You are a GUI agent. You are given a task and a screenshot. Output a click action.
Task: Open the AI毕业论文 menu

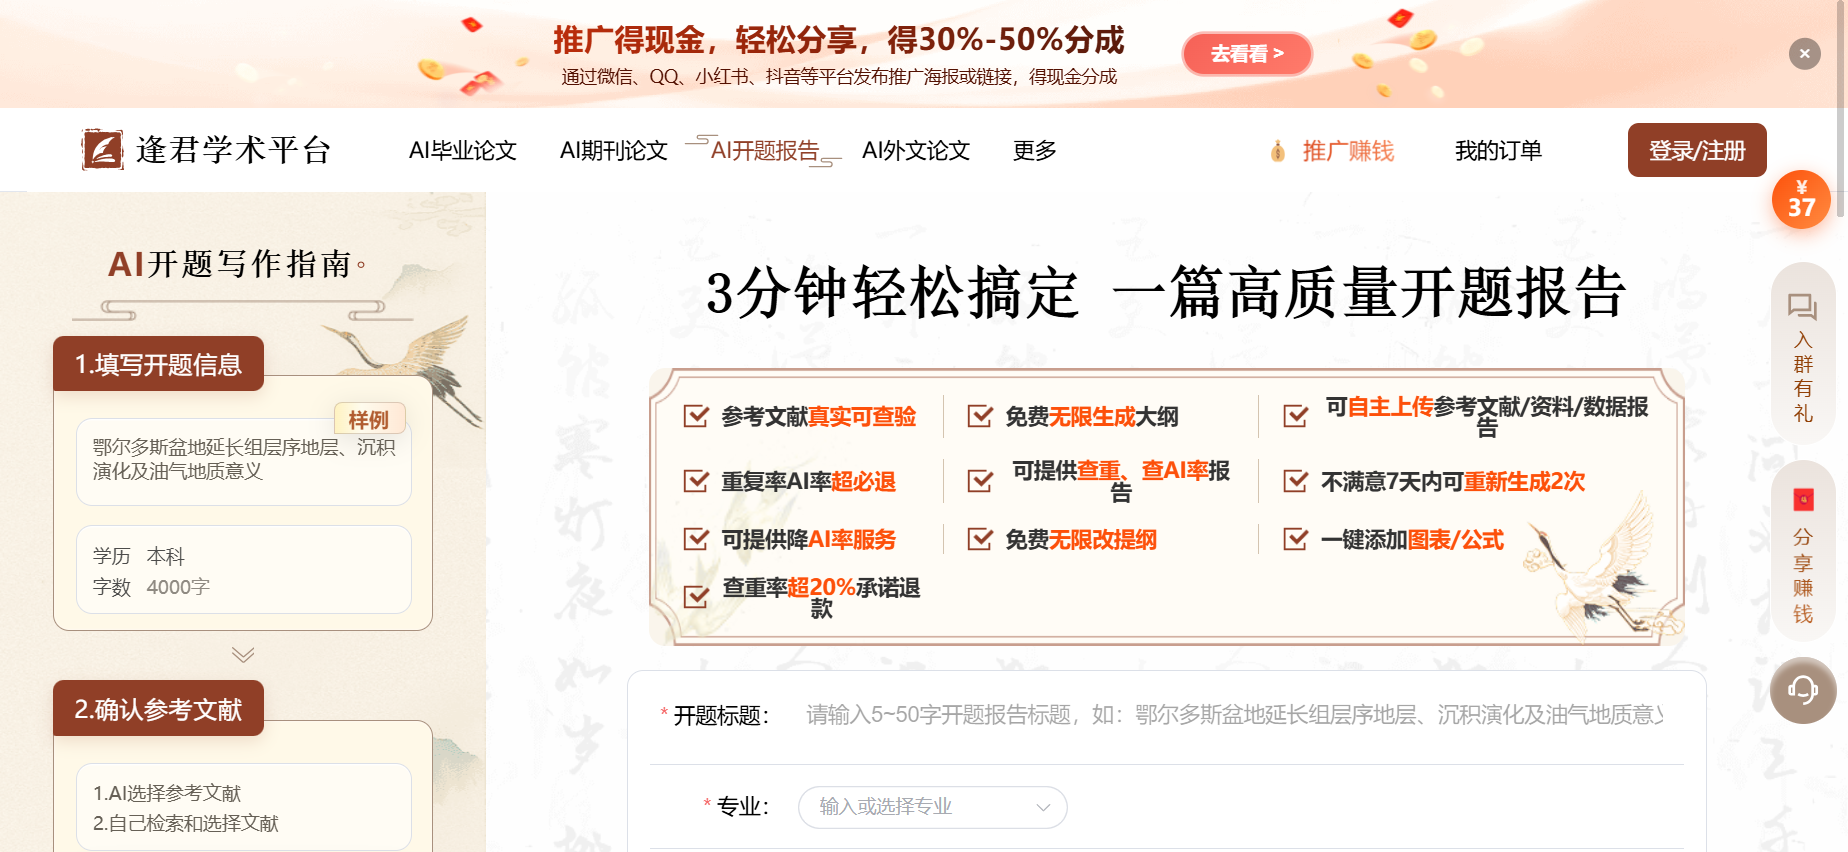click(462, 151)
